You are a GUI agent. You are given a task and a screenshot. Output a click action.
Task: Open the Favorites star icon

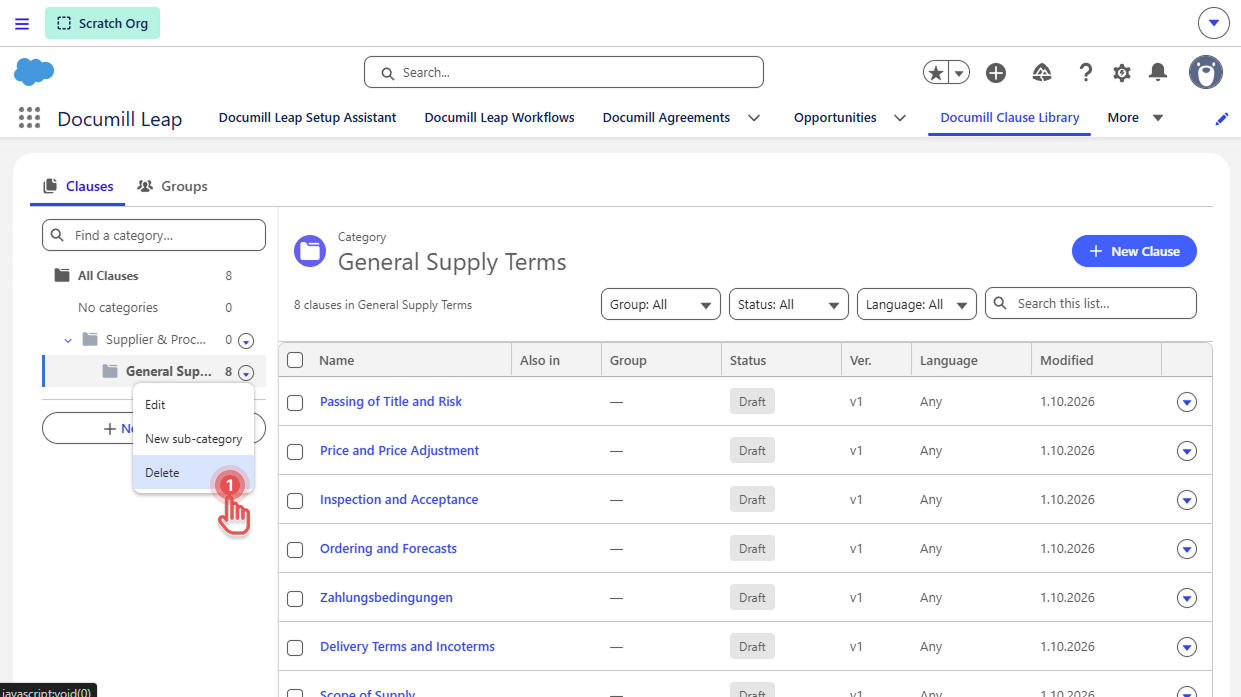point(936,72)
